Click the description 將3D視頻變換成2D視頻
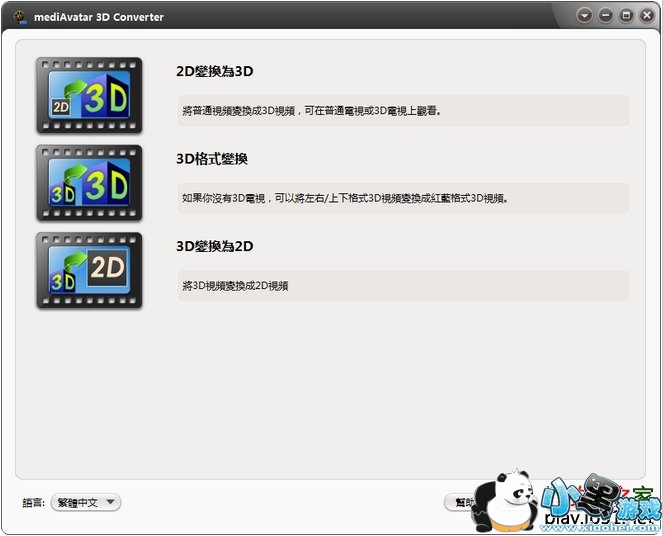 [x=403, y=286]
